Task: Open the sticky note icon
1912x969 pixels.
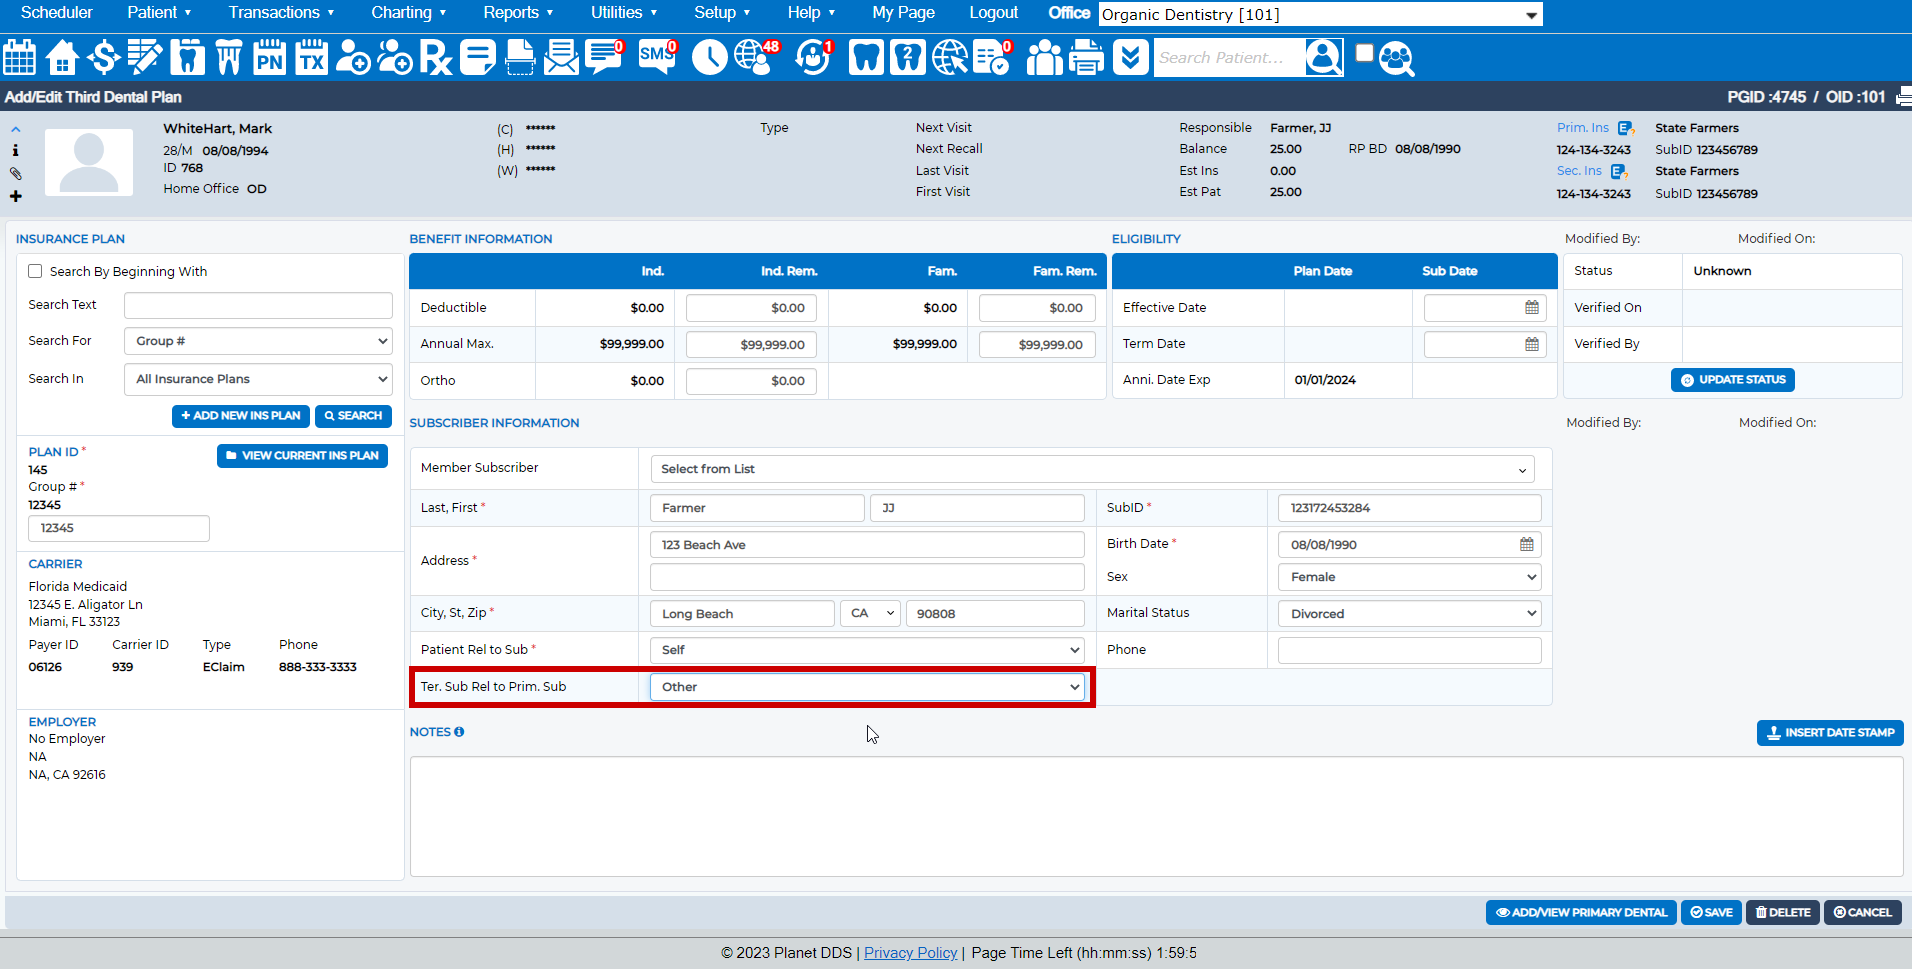Action: (x=477, y=57)
